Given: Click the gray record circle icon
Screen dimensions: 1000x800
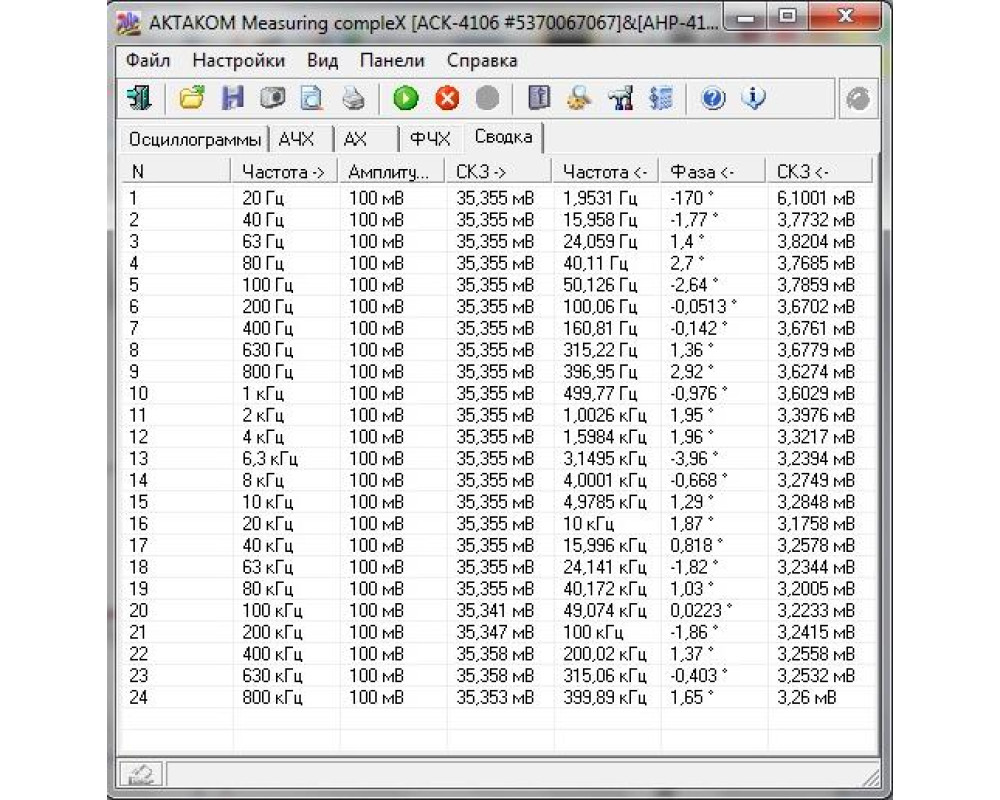Looking at the screenshot, I should (x=487, y=98).
